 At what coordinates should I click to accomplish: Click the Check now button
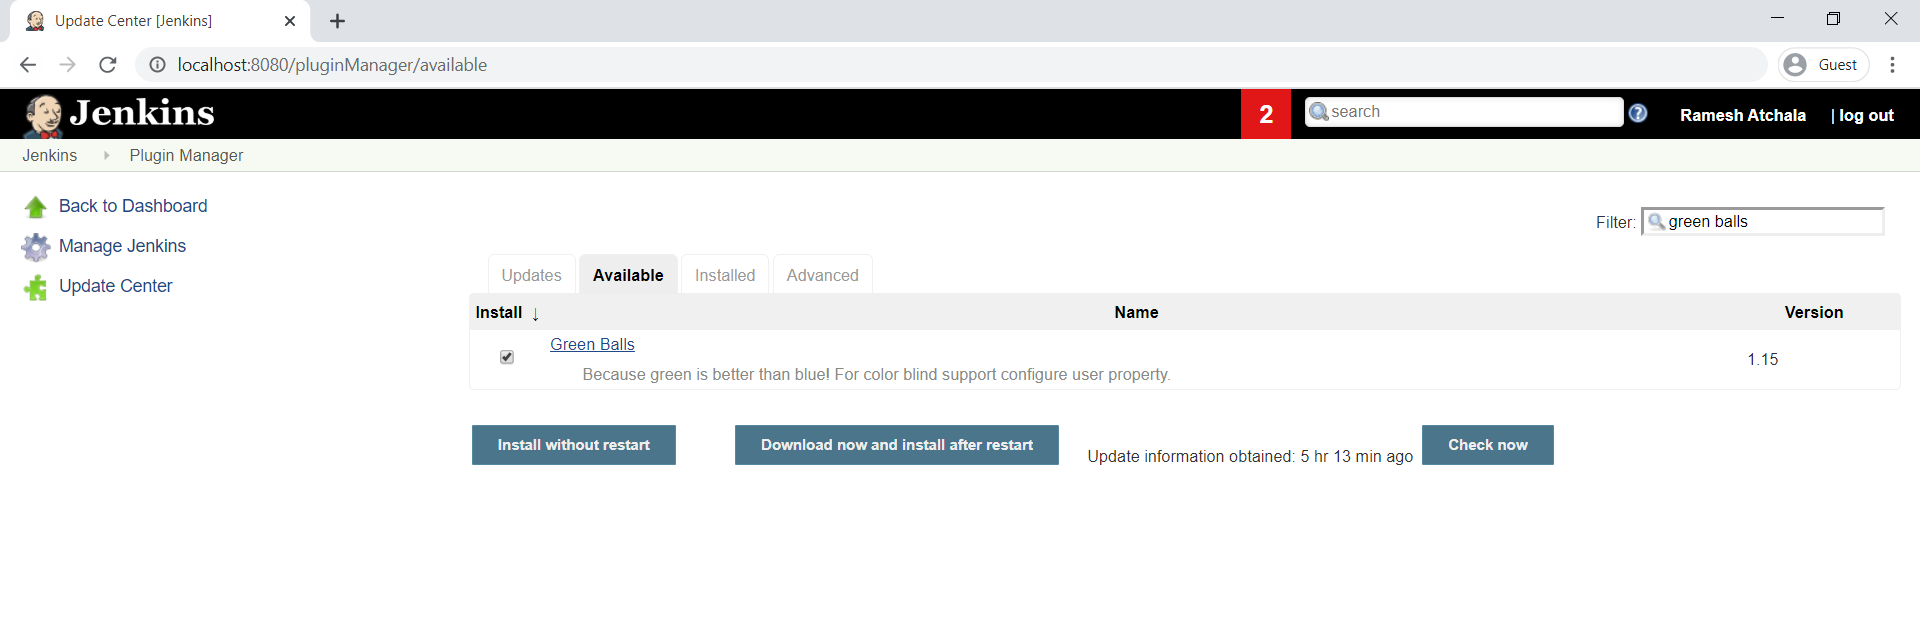click(x=1488, y=445)
